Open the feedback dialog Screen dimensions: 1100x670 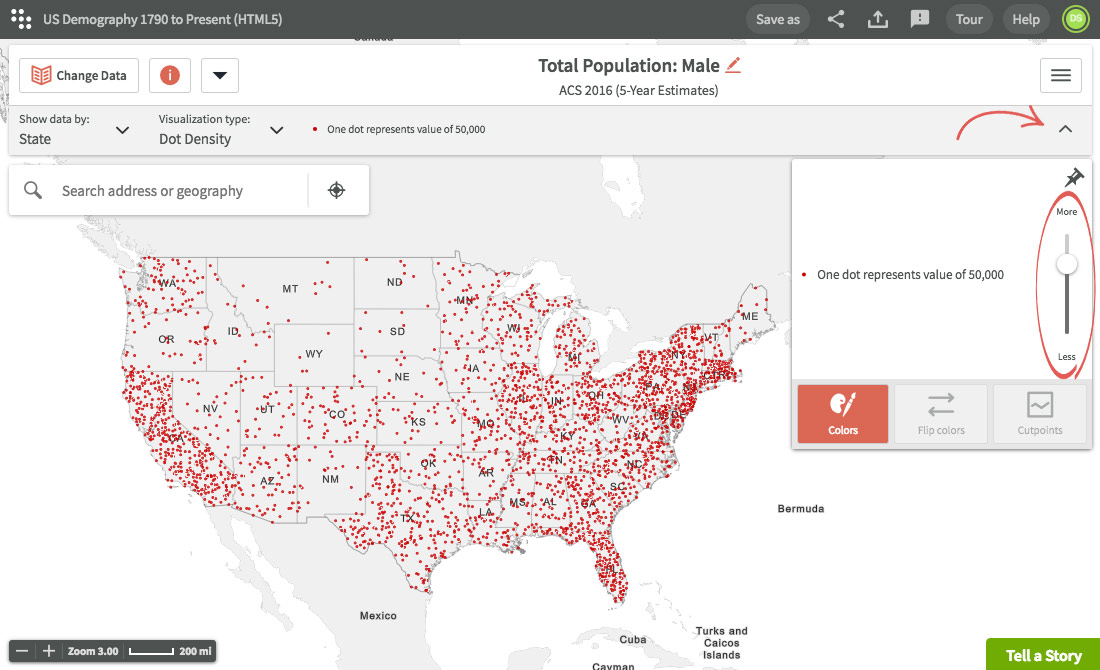(x=919, y=19)
